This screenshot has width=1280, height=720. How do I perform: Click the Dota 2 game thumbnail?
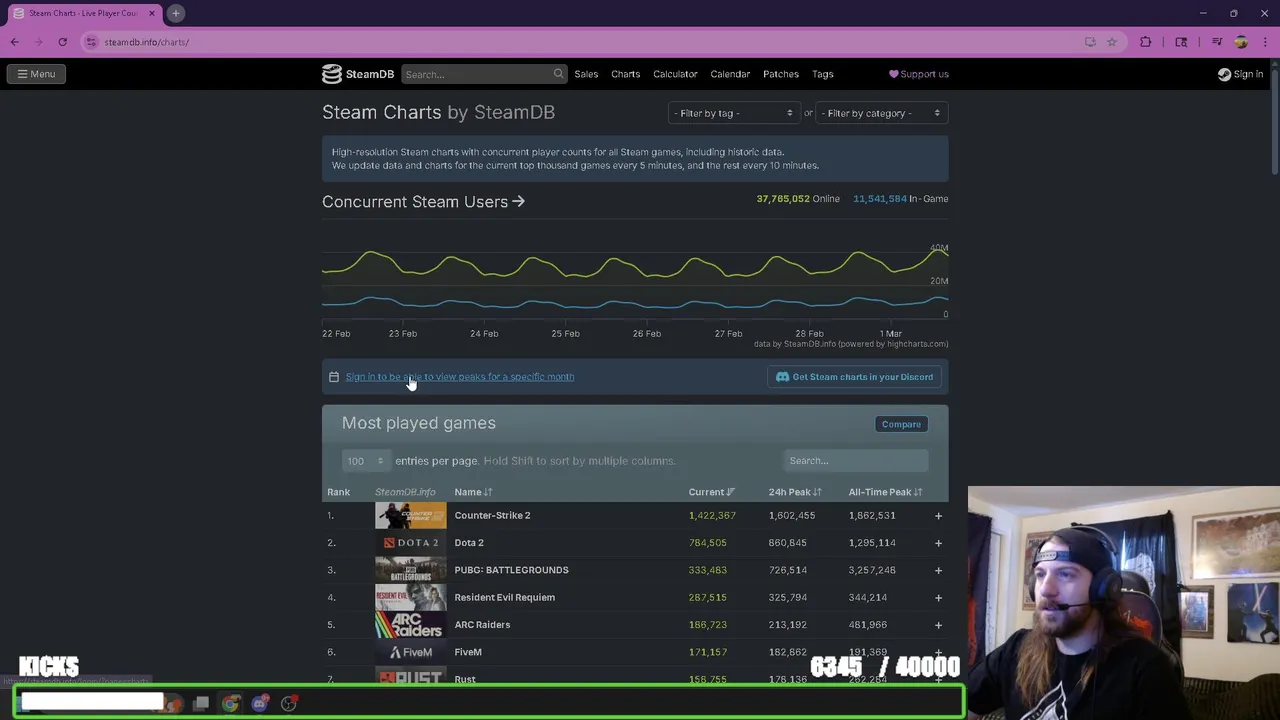coord(410,543)
